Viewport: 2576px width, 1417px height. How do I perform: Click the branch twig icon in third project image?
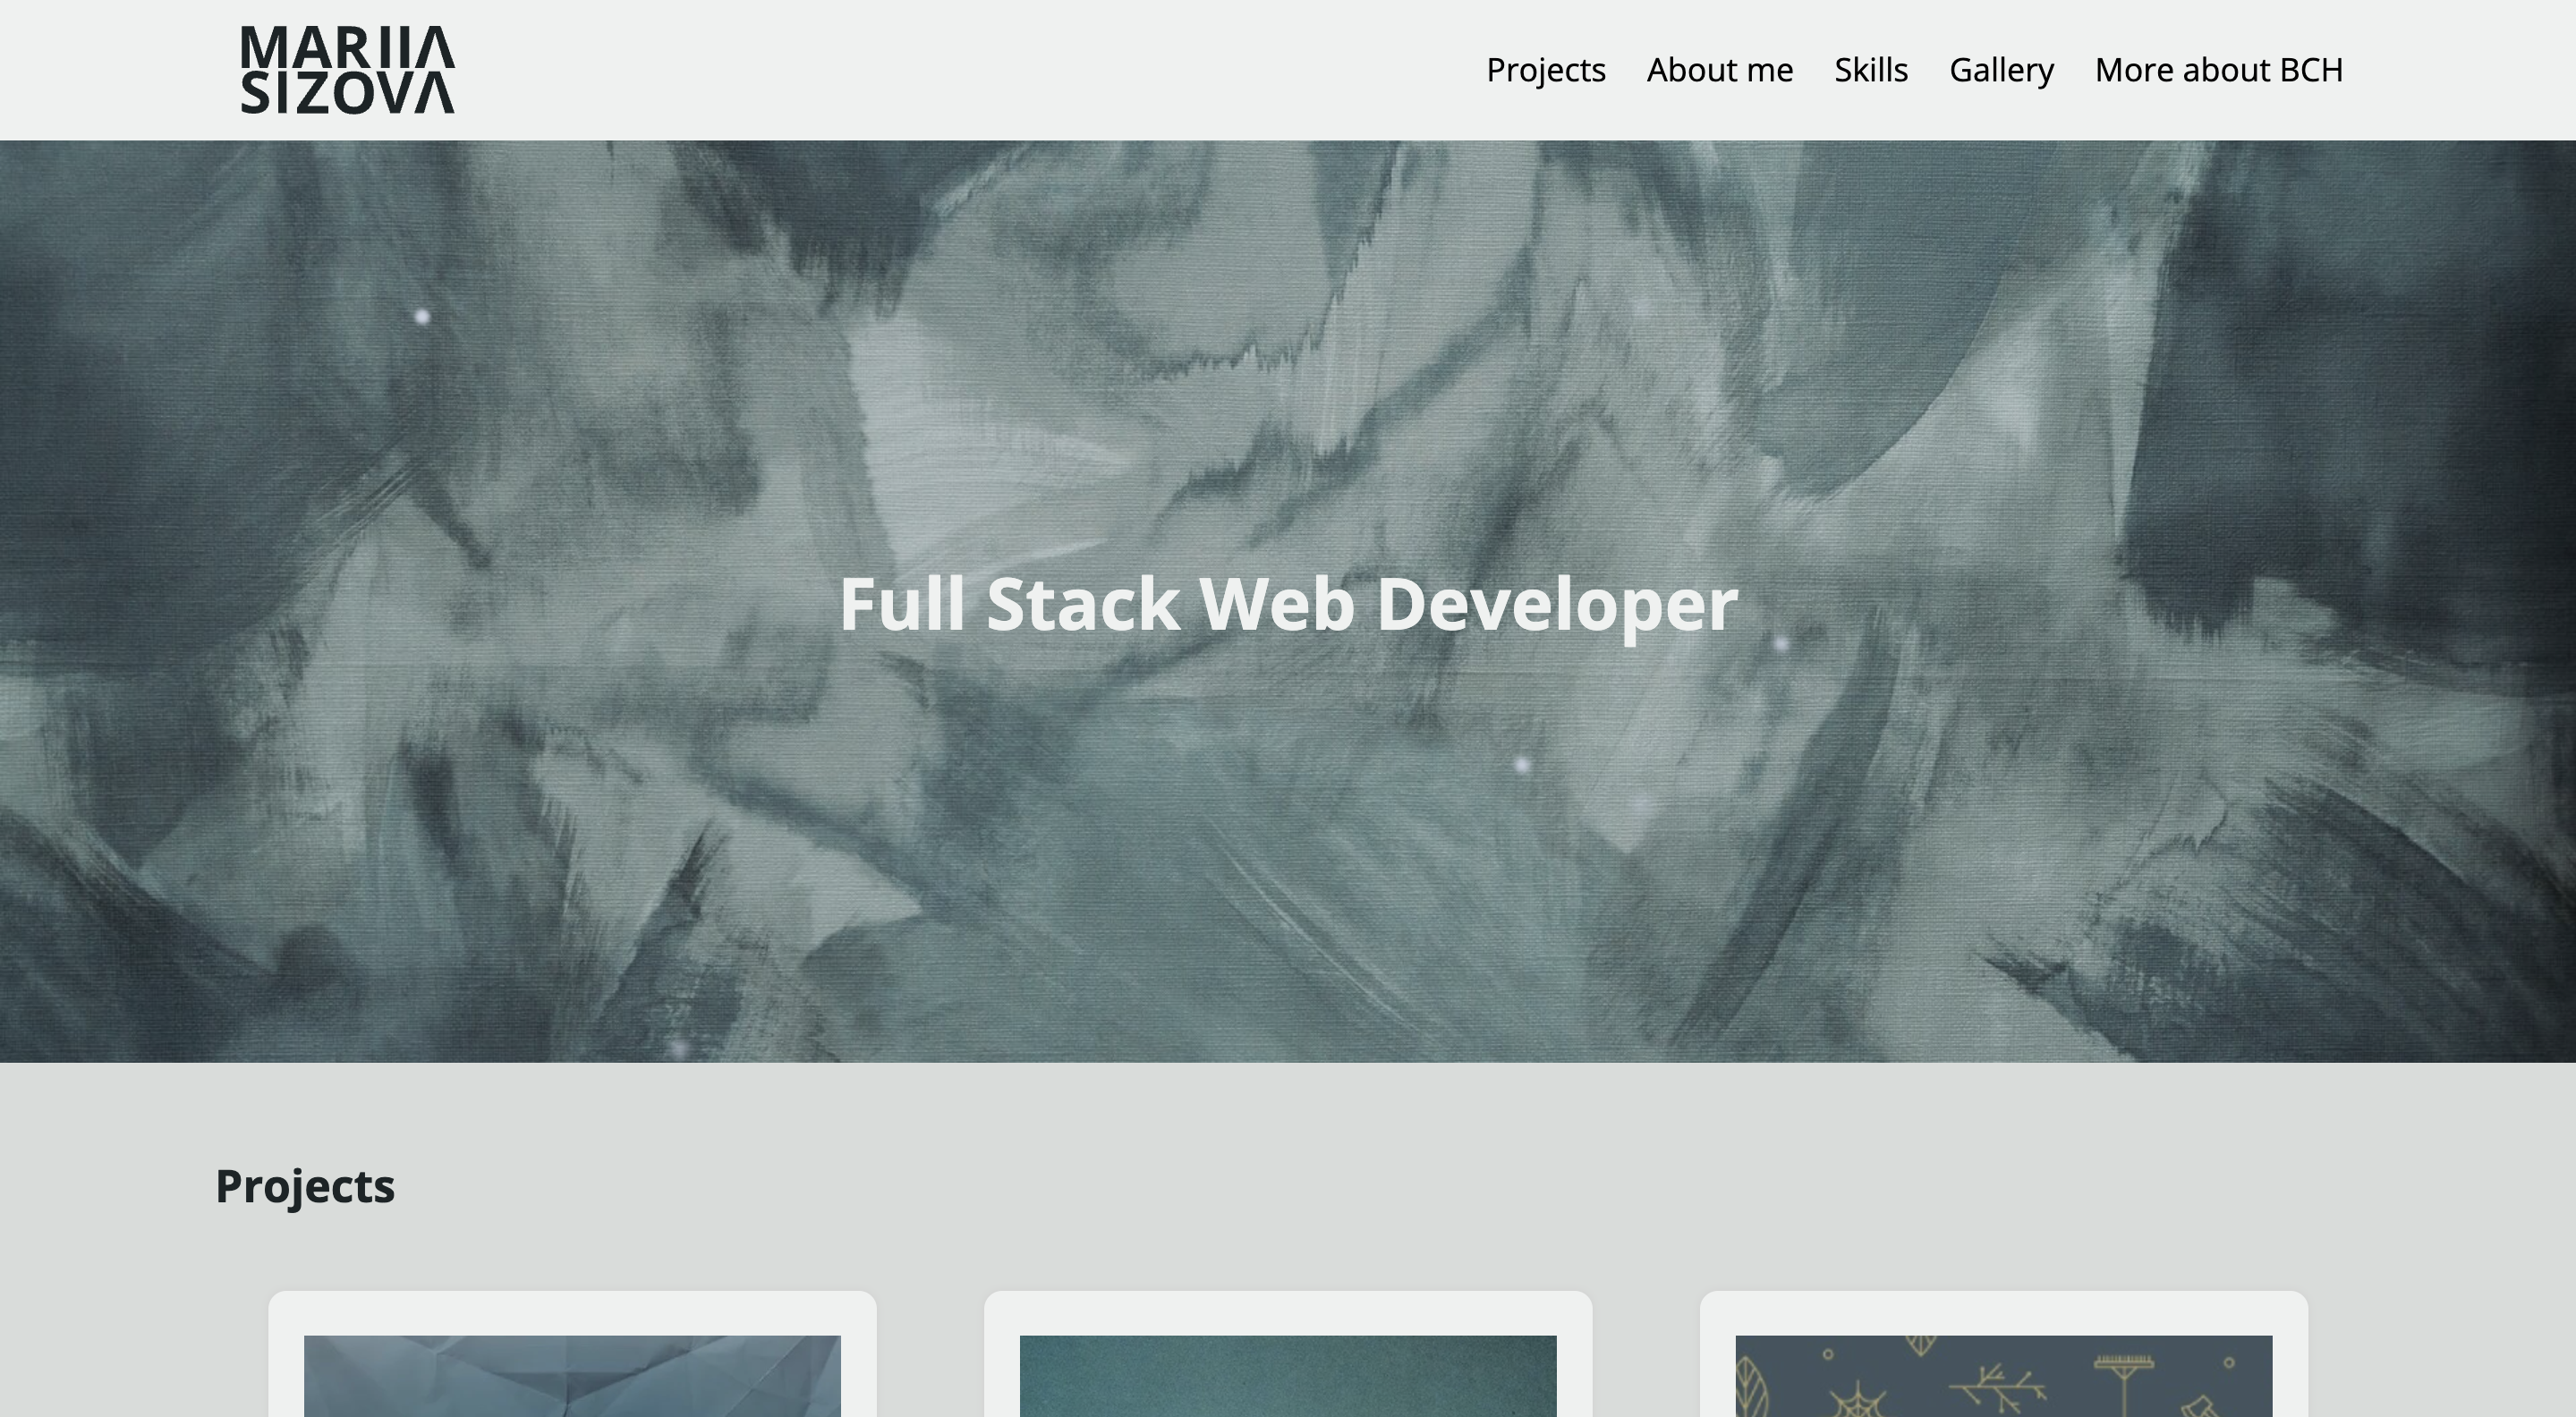coord(1998,1389)
